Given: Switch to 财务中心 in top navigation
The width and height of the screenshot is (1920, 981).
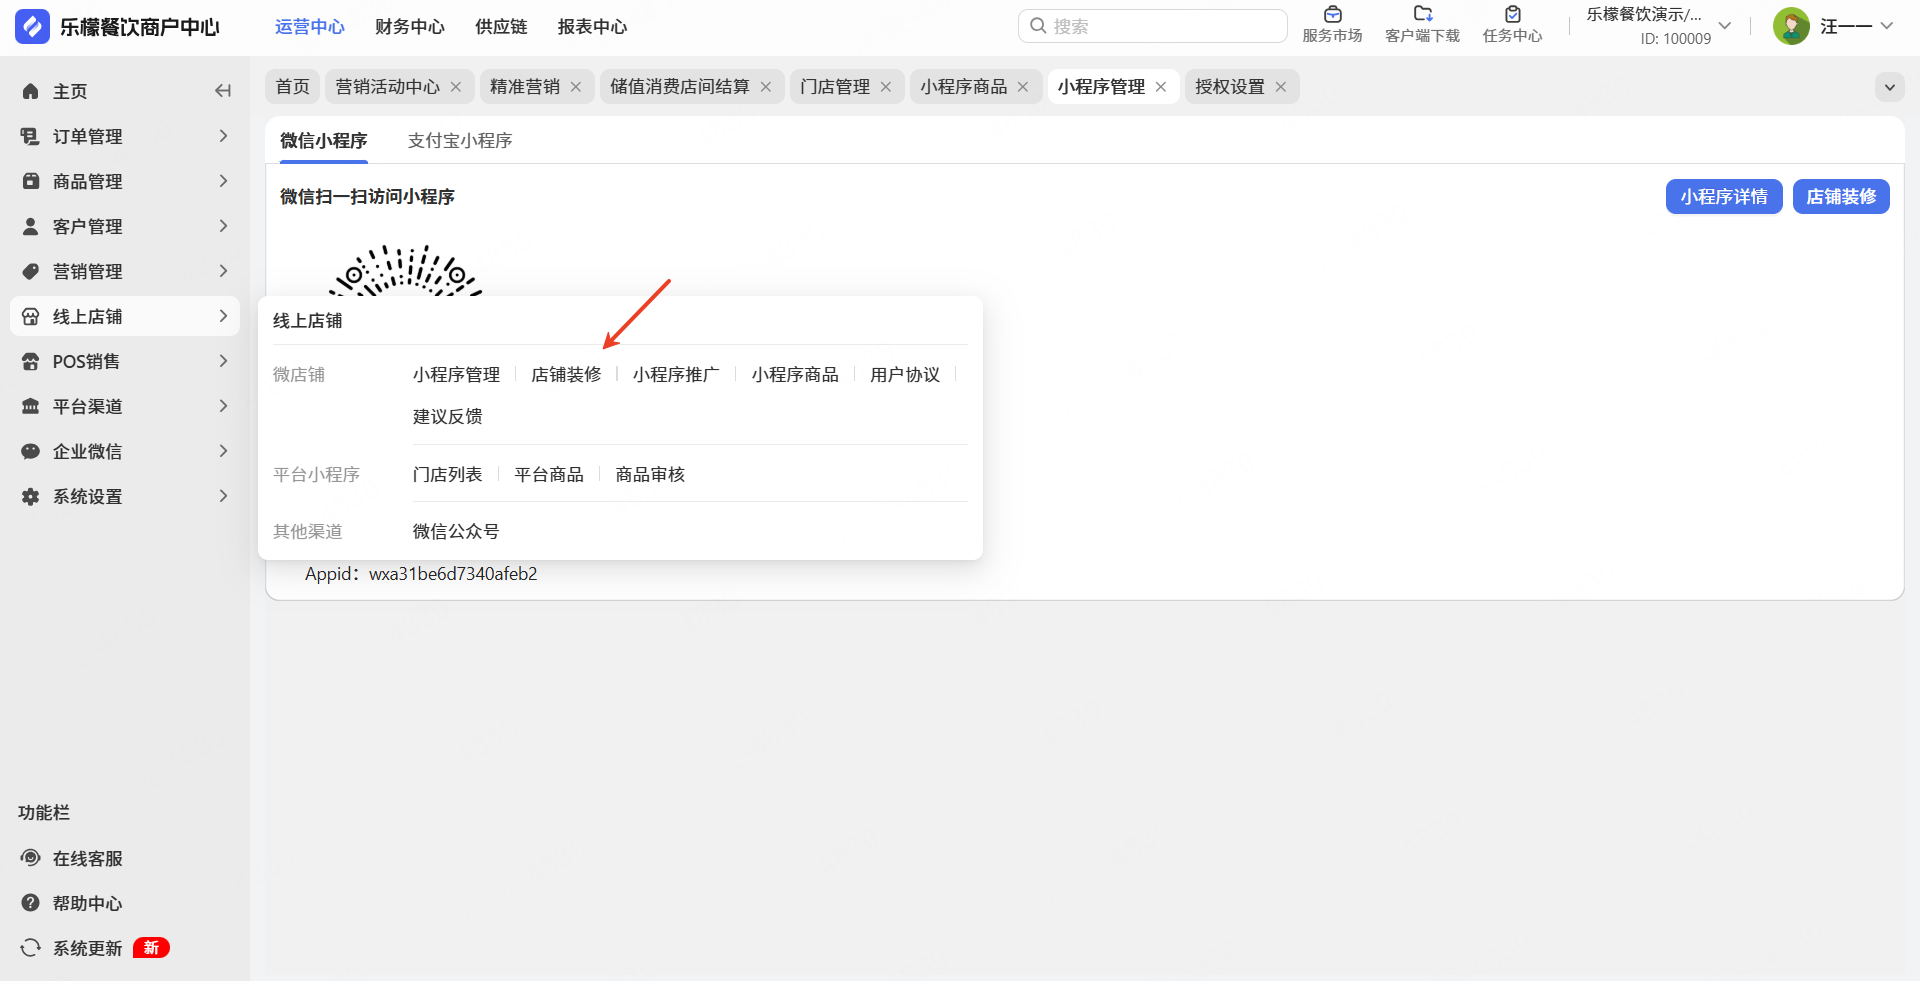Looking at the screenshot, I should coord(410,27).
